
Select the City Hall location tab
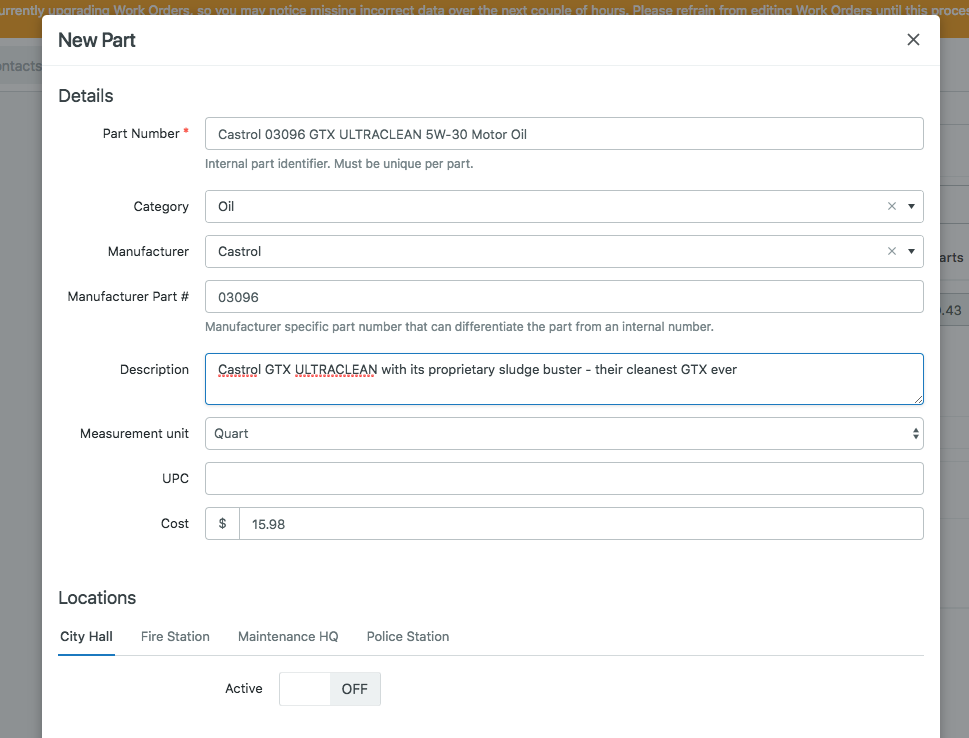tap(86, 637)
